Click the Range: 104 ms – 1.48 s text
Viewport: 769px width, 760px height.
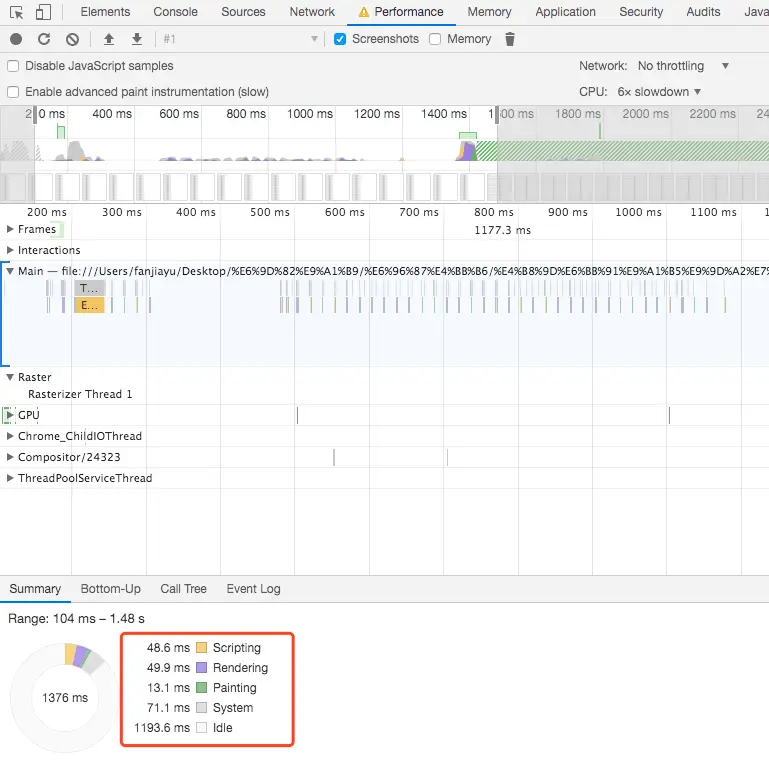click(x=77, y=619)
